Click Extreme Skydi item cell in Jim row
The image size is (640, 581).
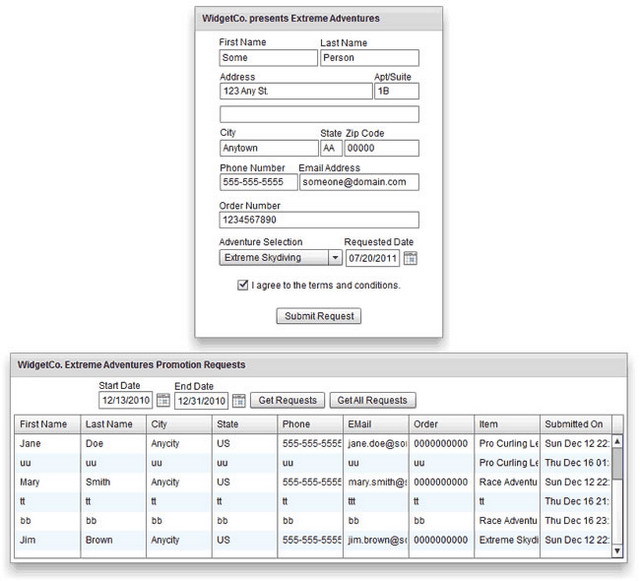(507, 540)
